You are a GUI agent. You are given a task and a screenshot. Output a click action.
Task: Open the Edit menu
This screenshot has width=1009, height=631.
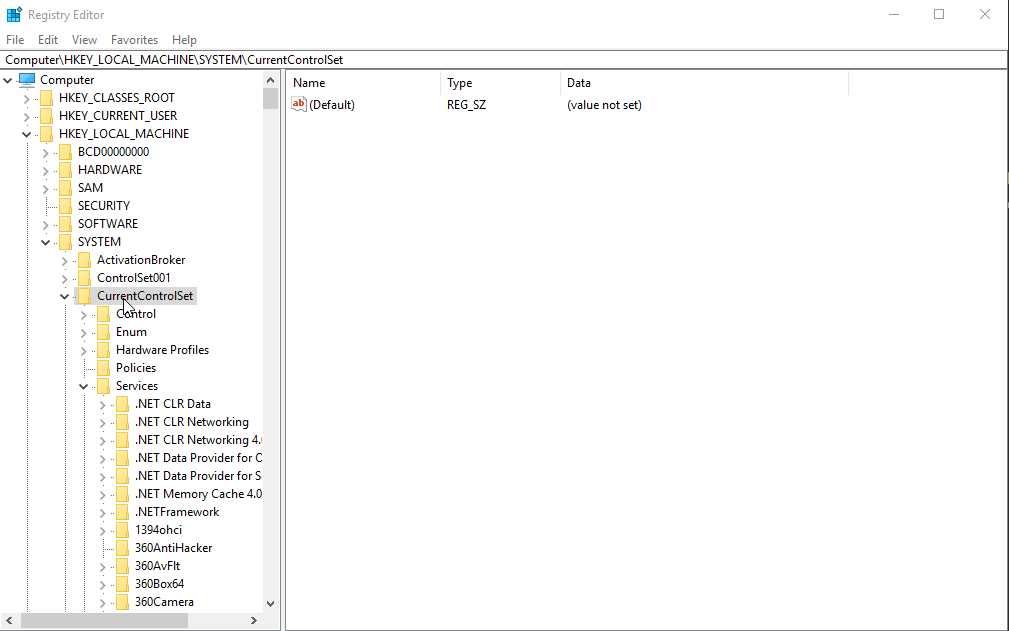tap(47, 40)
